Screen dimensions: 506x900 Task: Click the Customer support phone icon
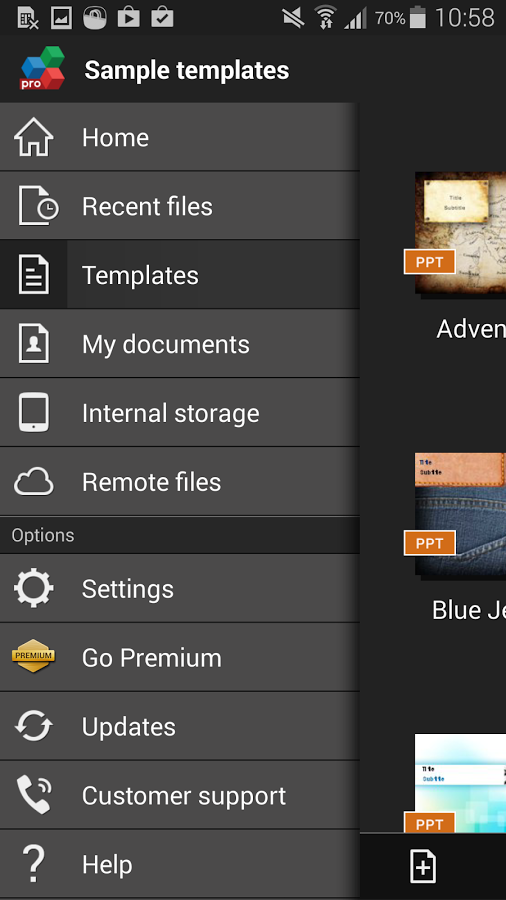[x=34, y=795]
